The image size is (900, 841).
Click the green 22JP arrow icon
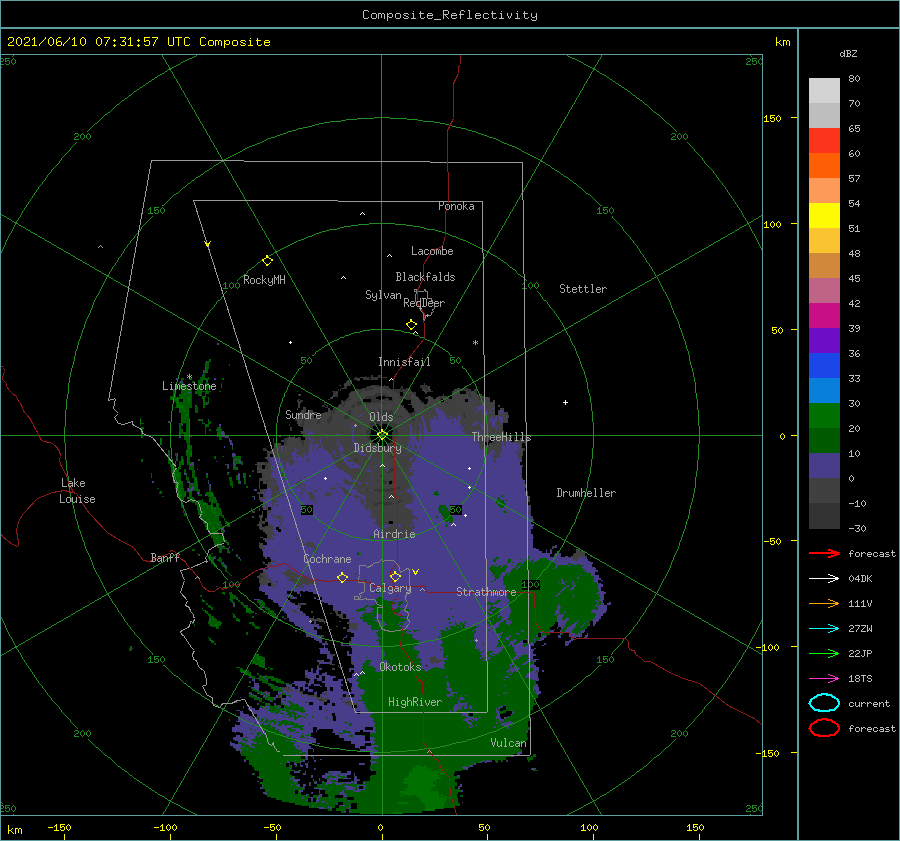[824, 653]
